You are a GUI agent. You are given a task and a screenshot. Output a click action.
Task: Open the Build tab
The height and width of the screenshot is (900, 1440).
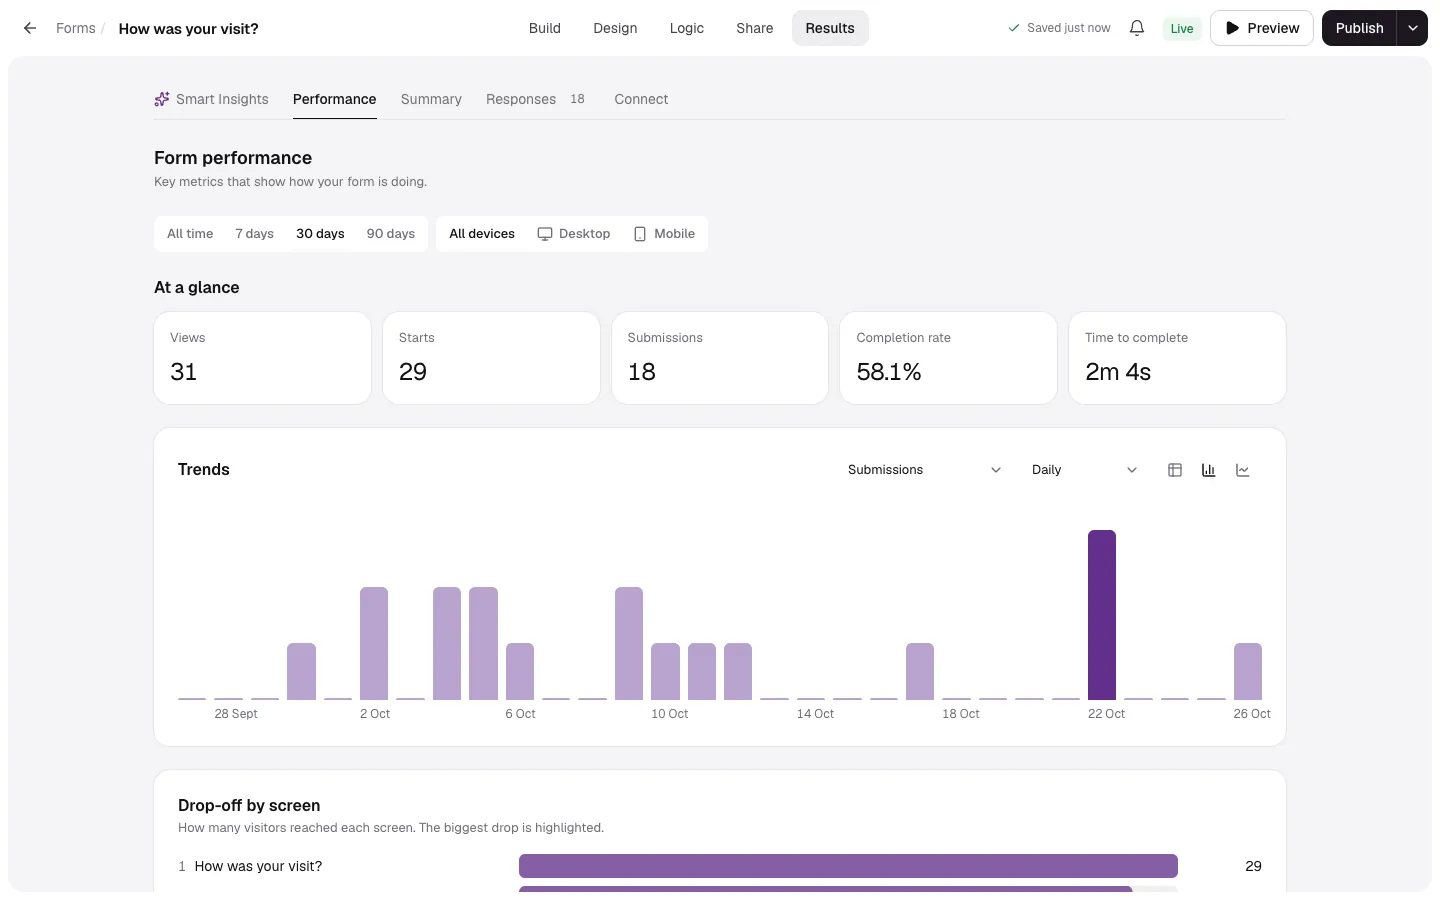tap(545, 28)
